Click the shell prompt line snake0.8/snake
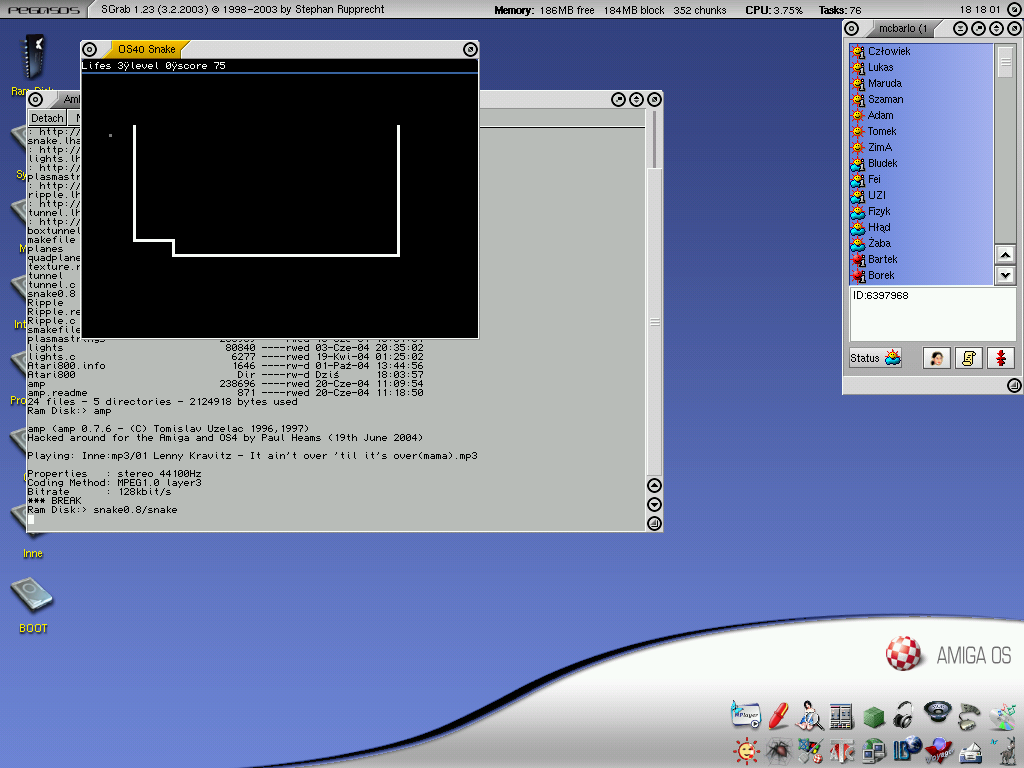1024x768 pixels. click(x=102, y=509)
